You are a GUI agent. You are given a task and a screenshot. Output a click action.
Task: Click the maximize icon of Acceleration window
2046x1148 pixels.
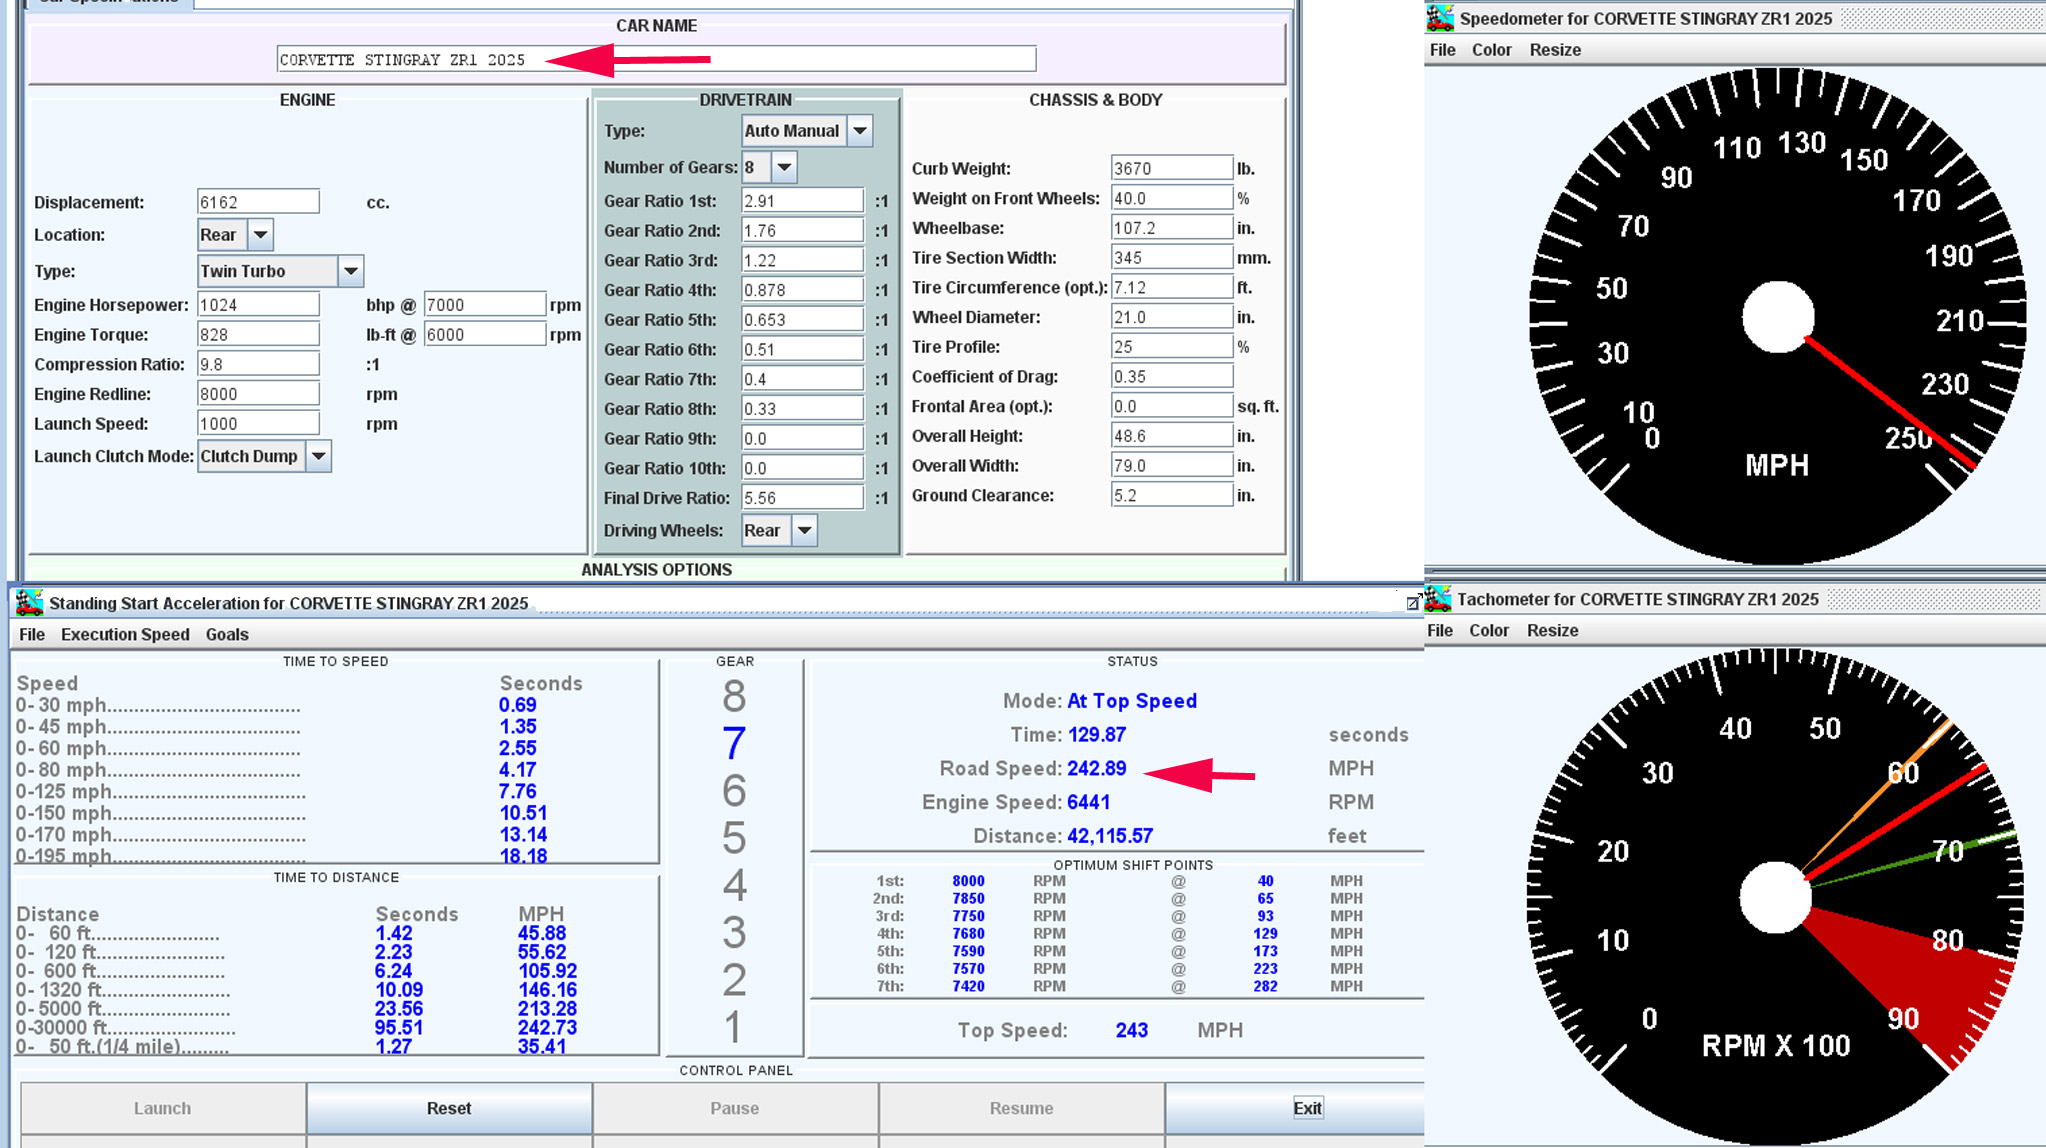[1413, 603]
